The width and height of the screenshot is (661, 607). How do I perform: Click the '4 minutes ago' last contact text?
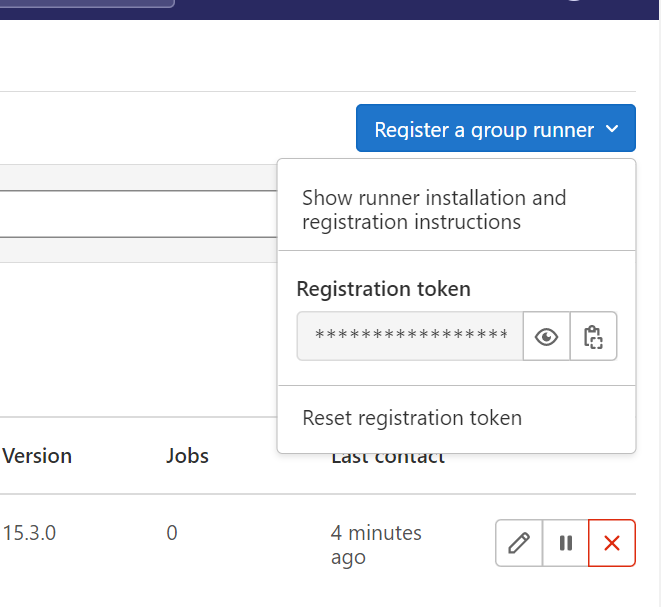(376, 544)
